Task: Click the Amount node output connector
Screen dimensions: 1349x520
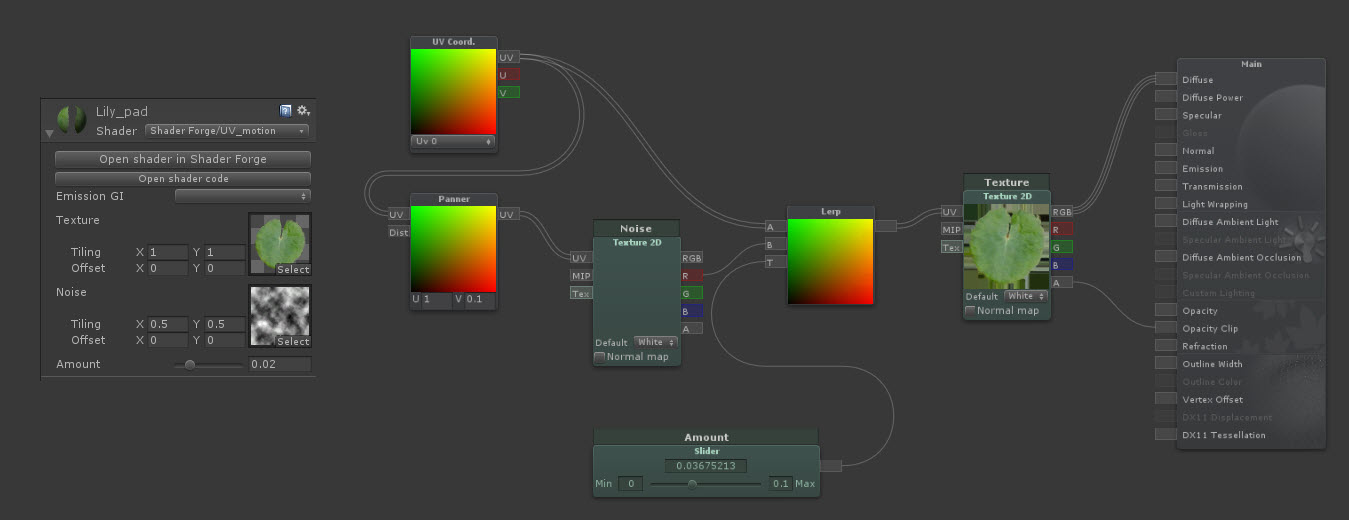Action: point(831,465)
